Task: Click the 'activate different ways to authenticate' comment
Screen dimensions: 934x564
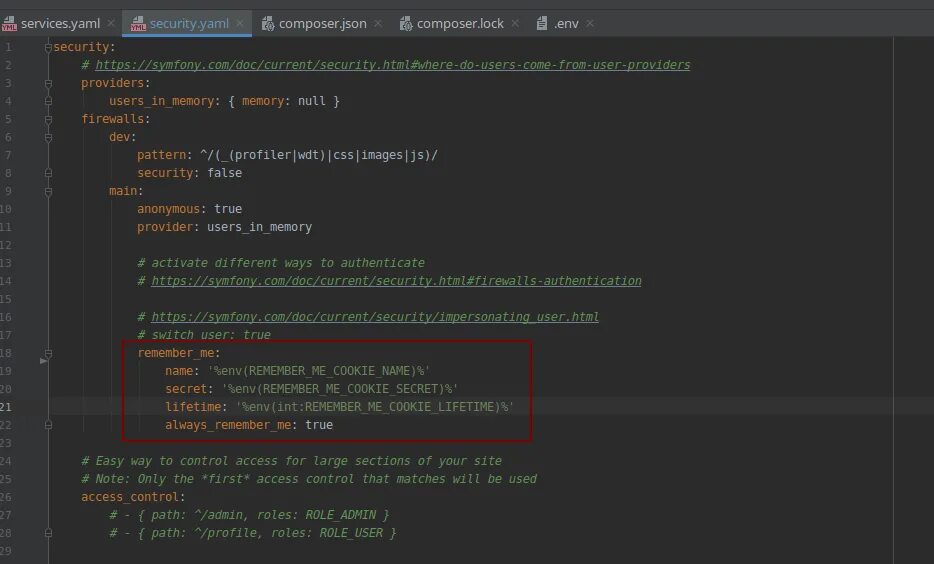Action: pos(281,263)
